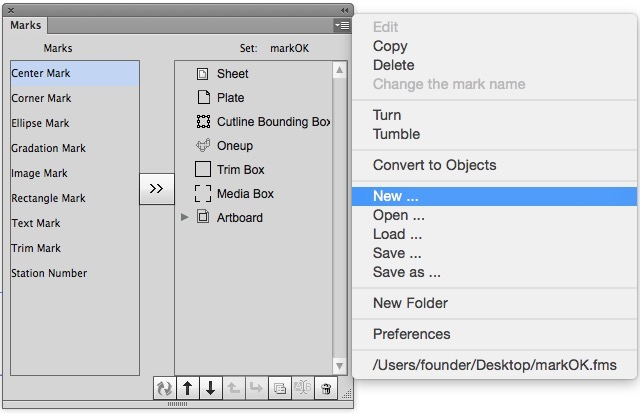Click the trash delete icon
640x414 pixels.
pyautogui.click(x=325, y=389)
